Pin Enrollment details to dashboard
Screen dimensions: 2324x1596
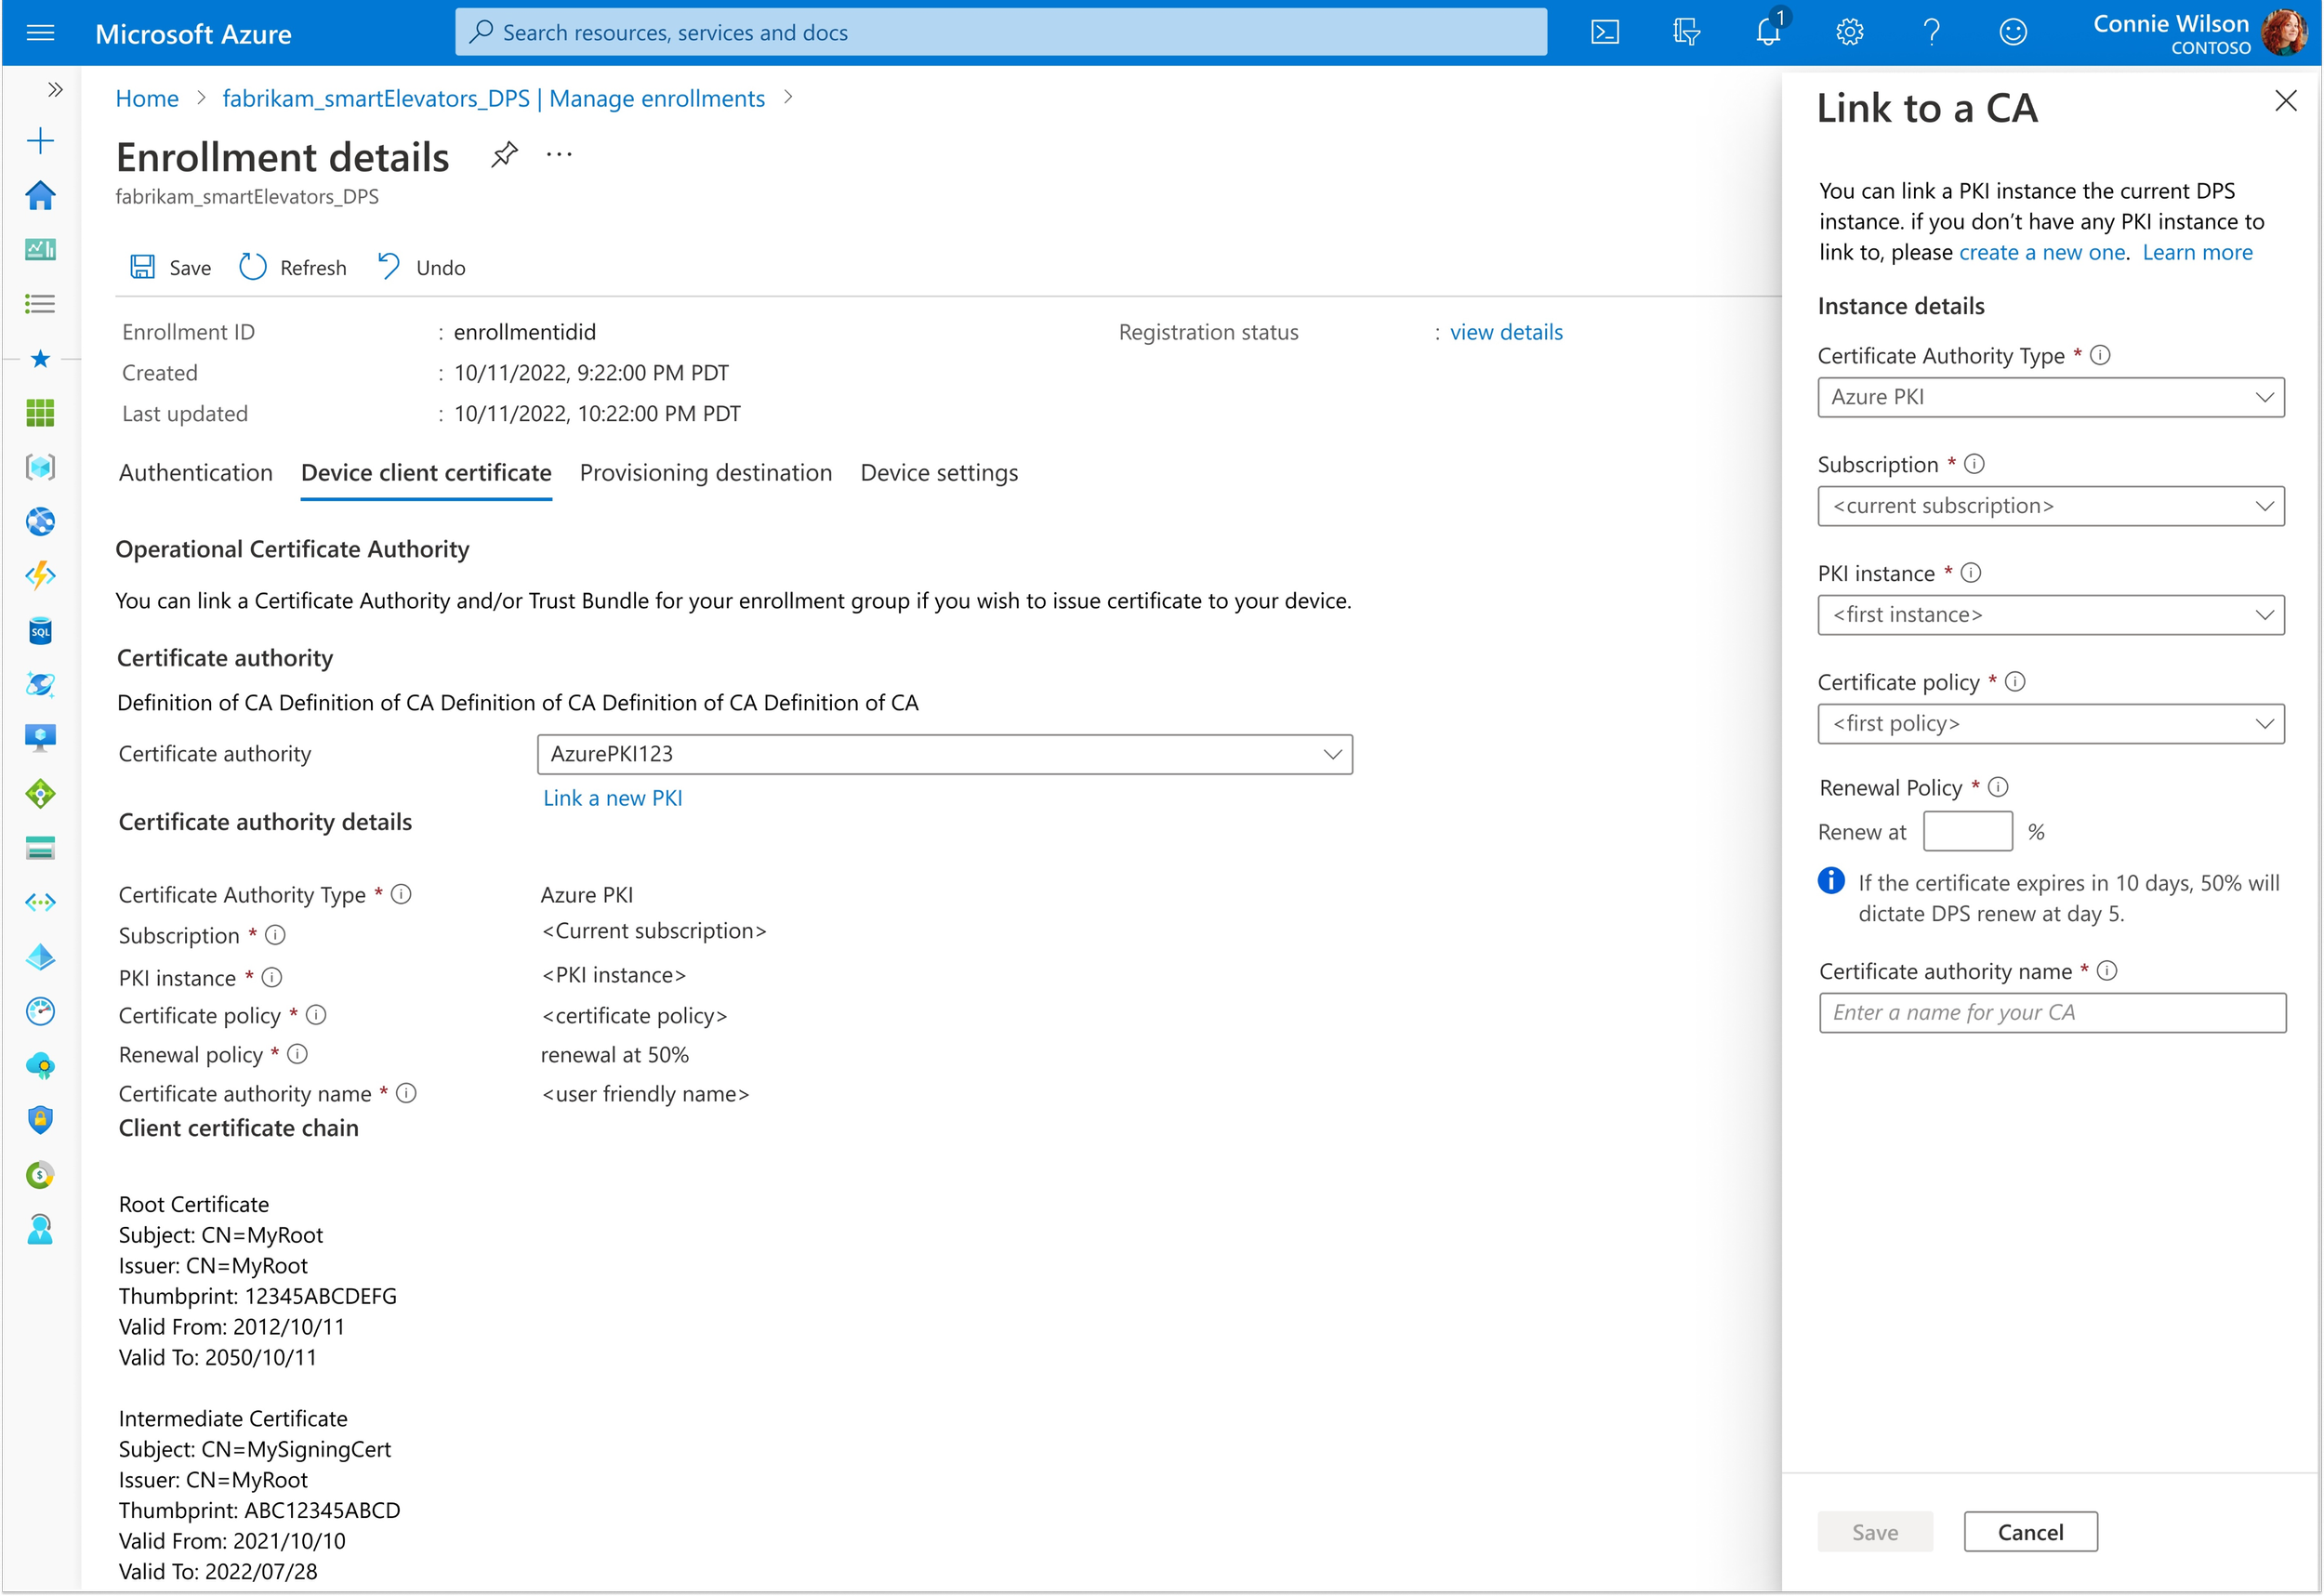click(x=504, y=155)
